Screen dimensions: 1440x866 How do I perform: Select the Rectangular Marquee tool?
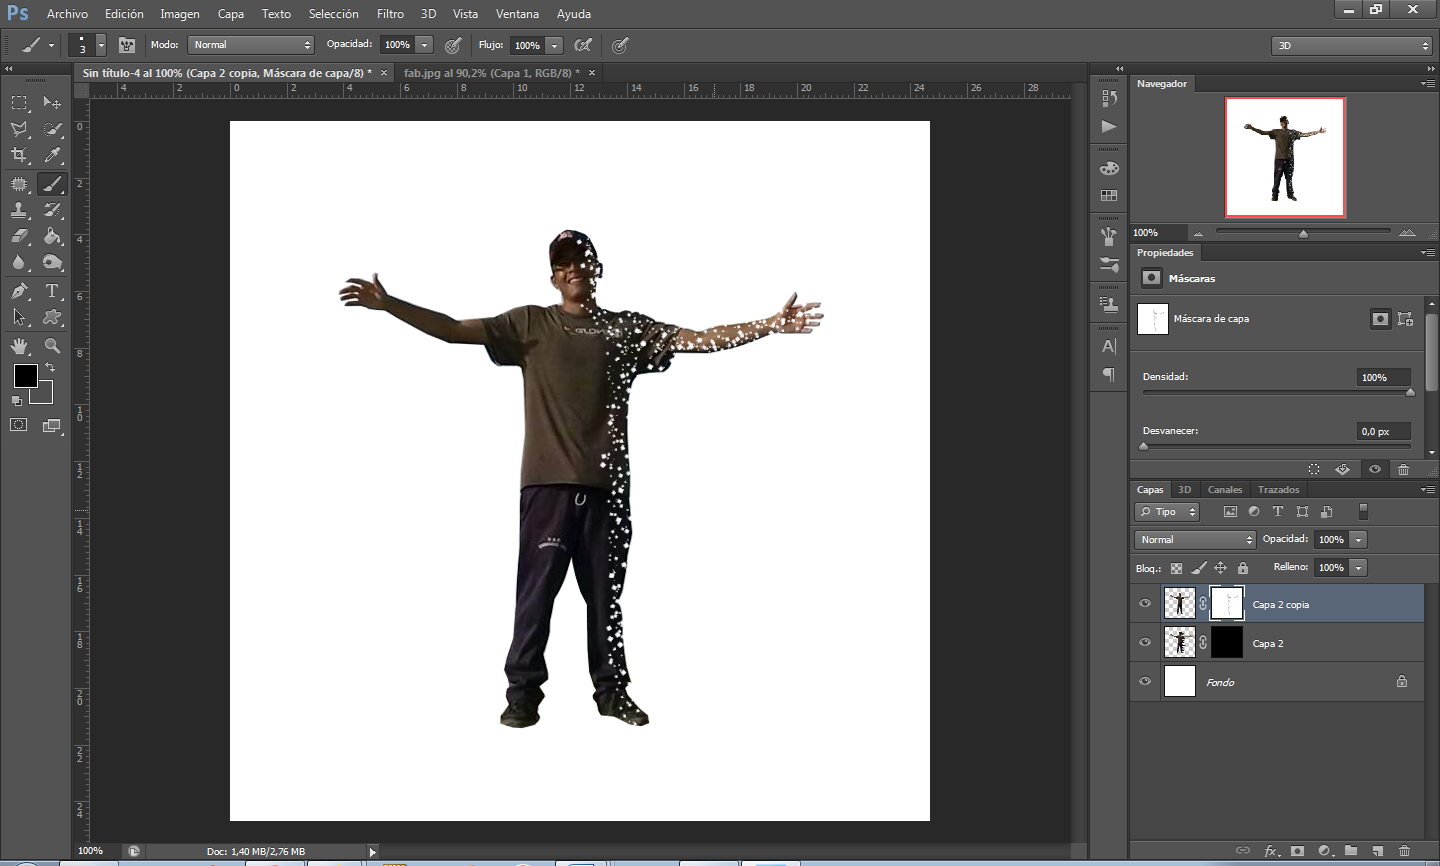point(19,103)
